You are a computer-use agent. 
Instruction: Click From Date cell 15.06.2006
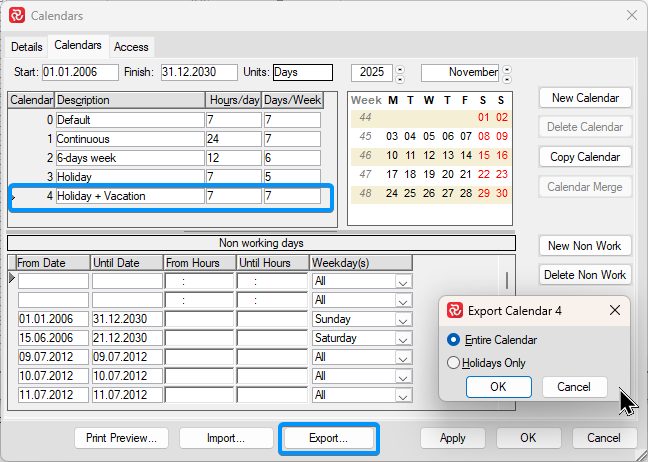(x=53, y=338)
